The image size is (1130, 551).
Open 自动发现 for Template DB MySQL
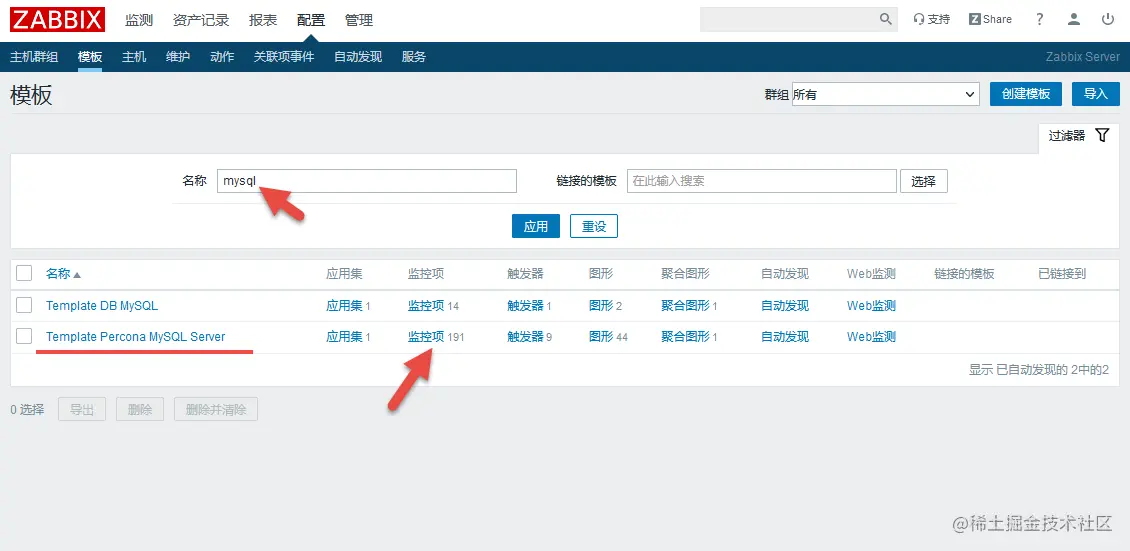coord(785,305)
